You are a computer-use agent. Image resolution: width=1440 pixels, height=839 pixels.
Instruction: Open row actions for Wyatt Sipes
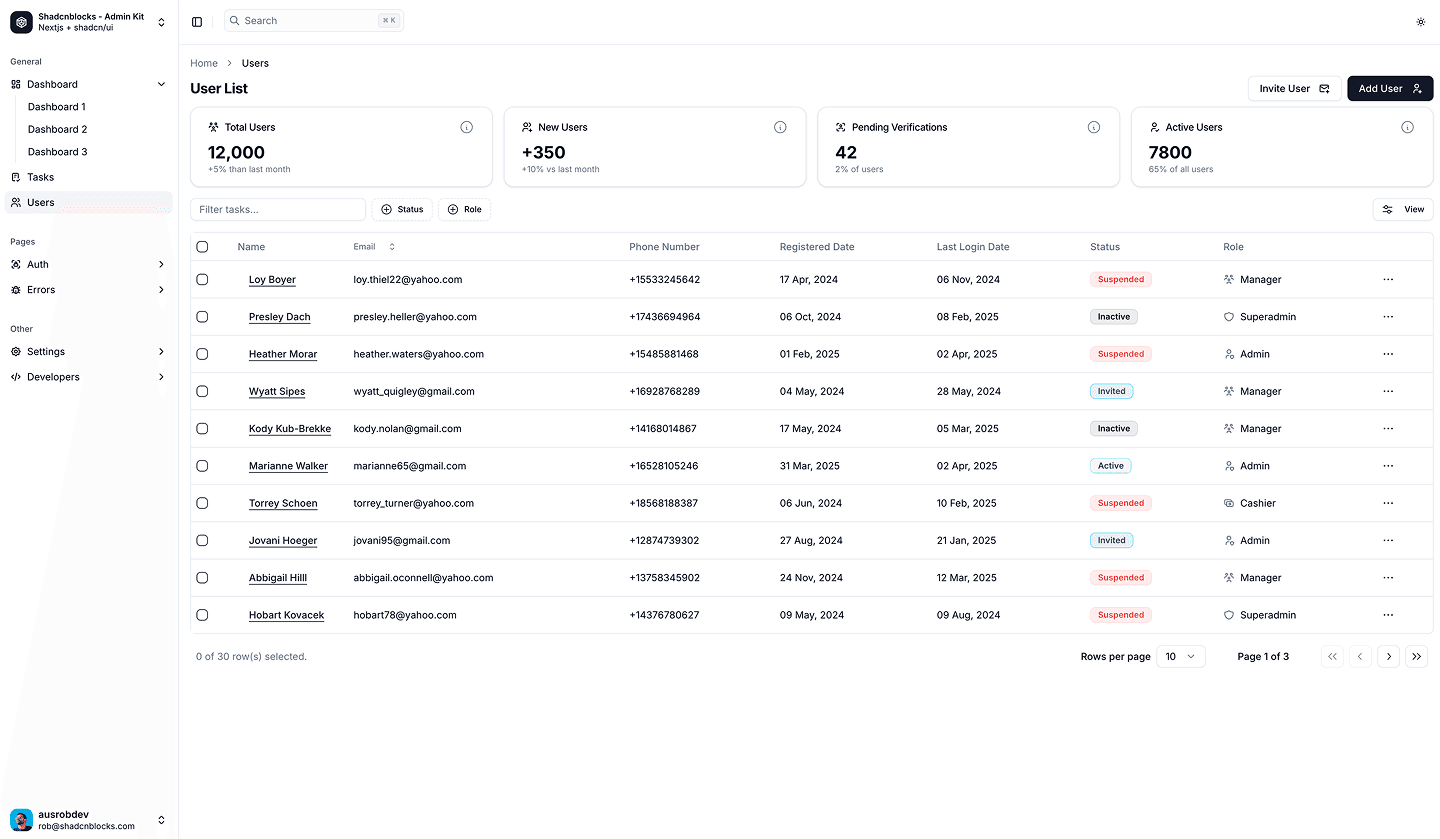1388,391
